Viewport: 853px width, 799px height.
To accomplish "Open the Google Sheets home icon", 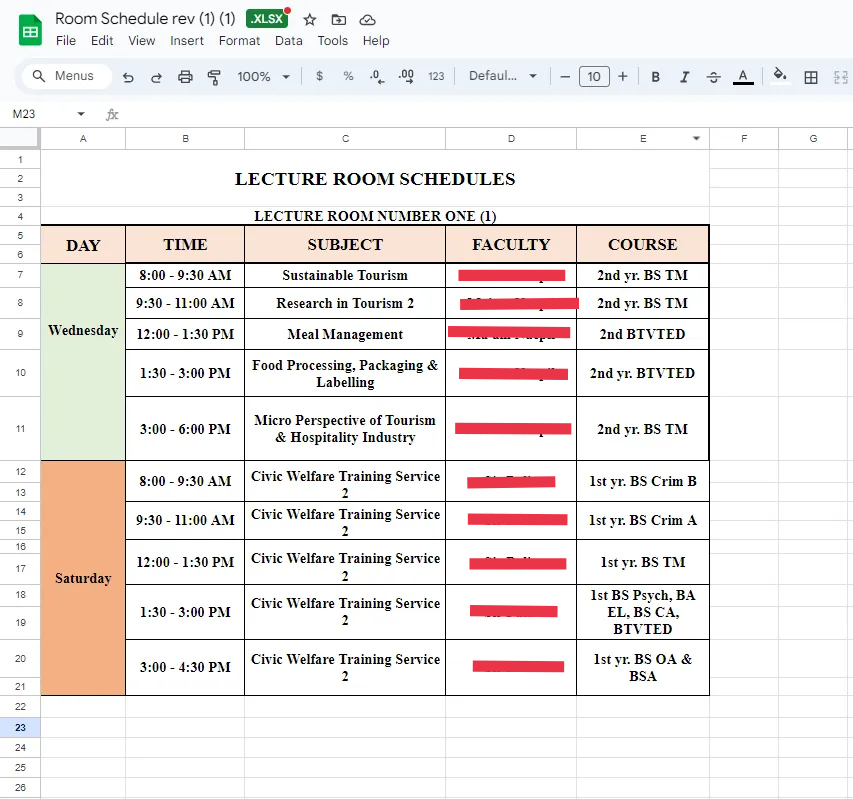I will click(30, 30).
